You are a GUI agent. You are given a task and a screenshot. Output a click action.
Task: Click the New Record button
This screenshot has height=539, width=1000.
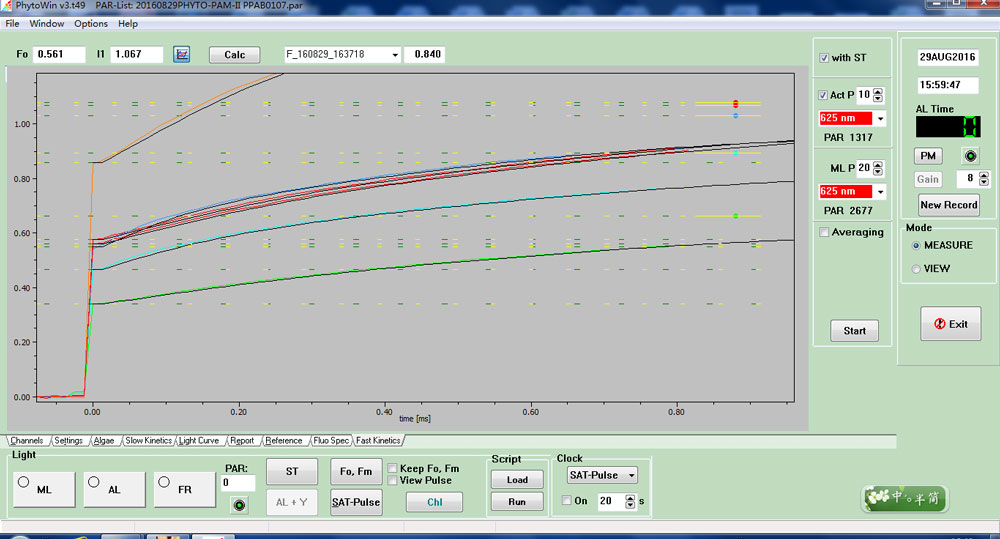[948, 204]
